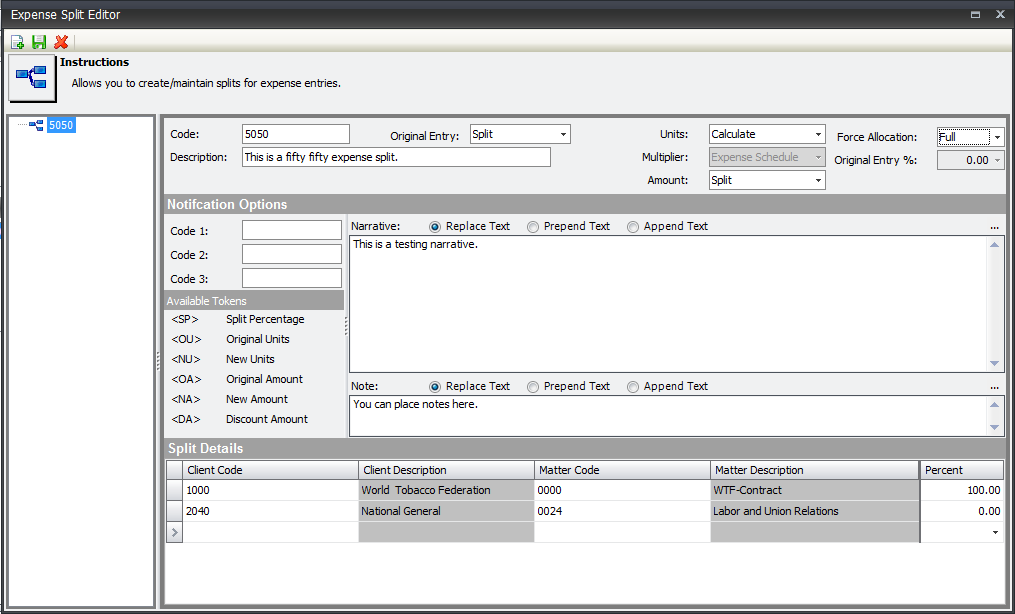The height and width of the screenshot is (614, 1015).
Task: Click the large split diagram icon beside Instructions
Action: pyautogui.click(x=33, y=78)
